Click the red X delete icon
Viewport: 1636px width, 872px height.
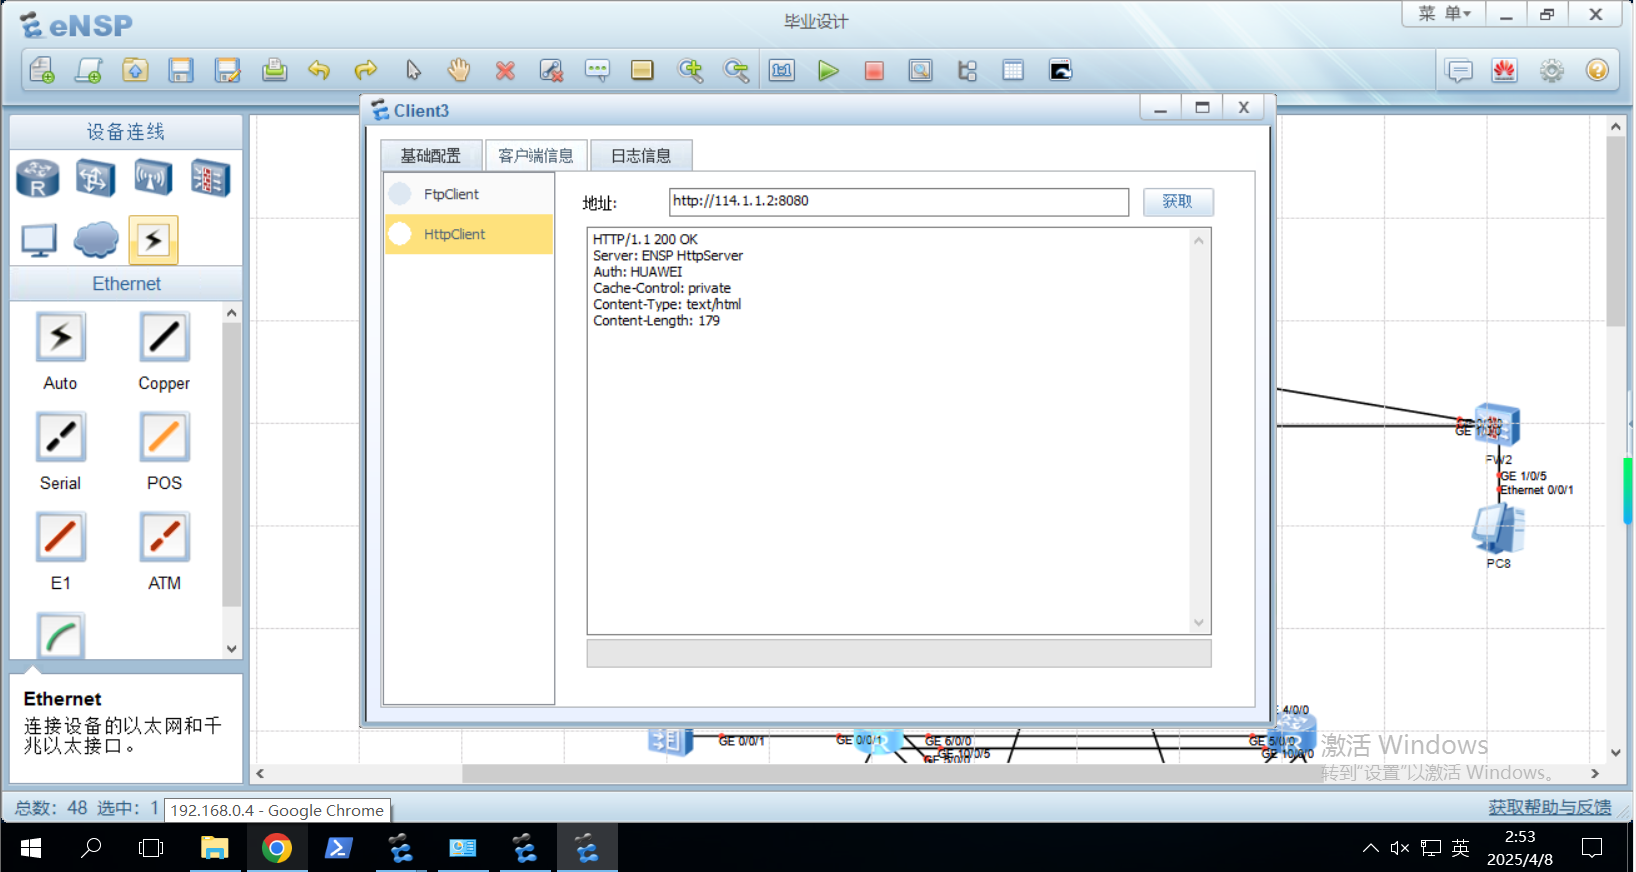(x=505, y=70)
